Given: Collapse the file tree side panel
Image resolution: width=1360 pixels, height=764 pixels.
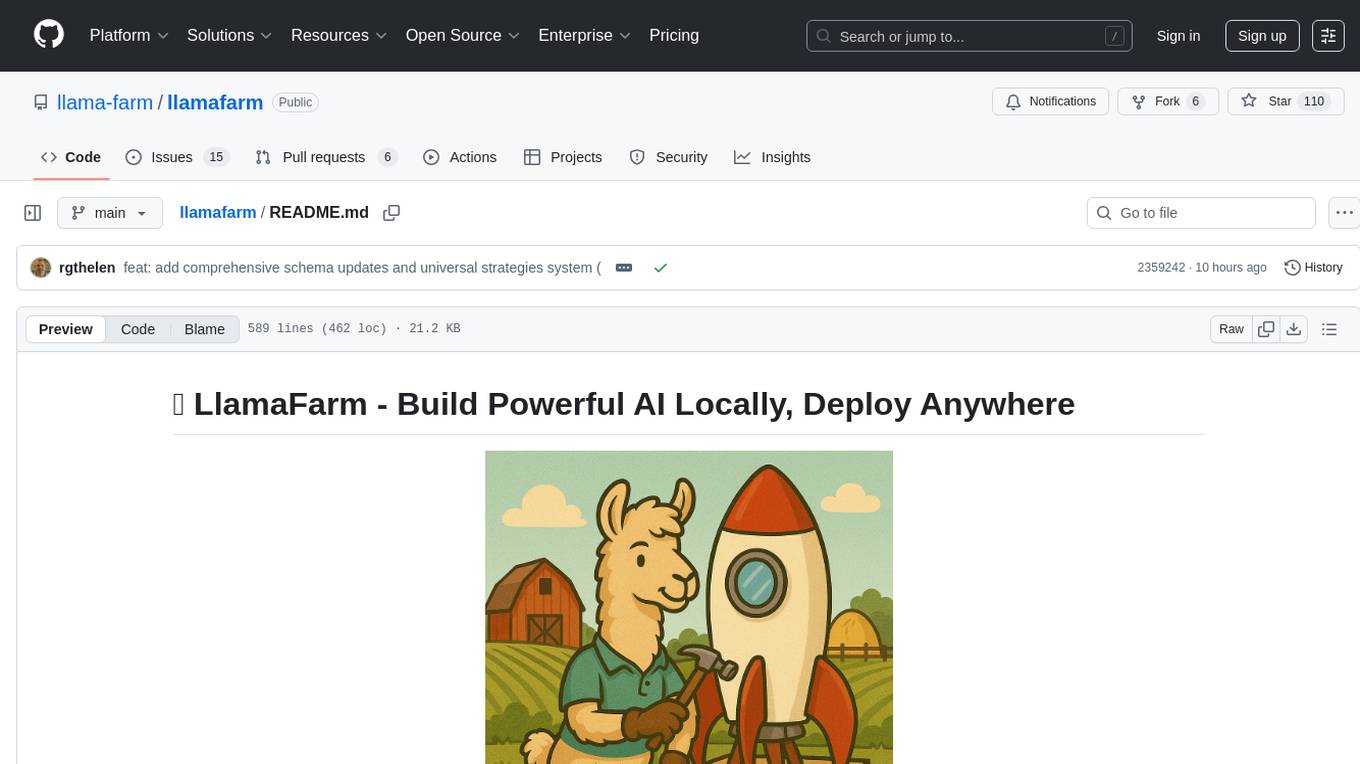Looking at the screenshot, I should point(33,213).
